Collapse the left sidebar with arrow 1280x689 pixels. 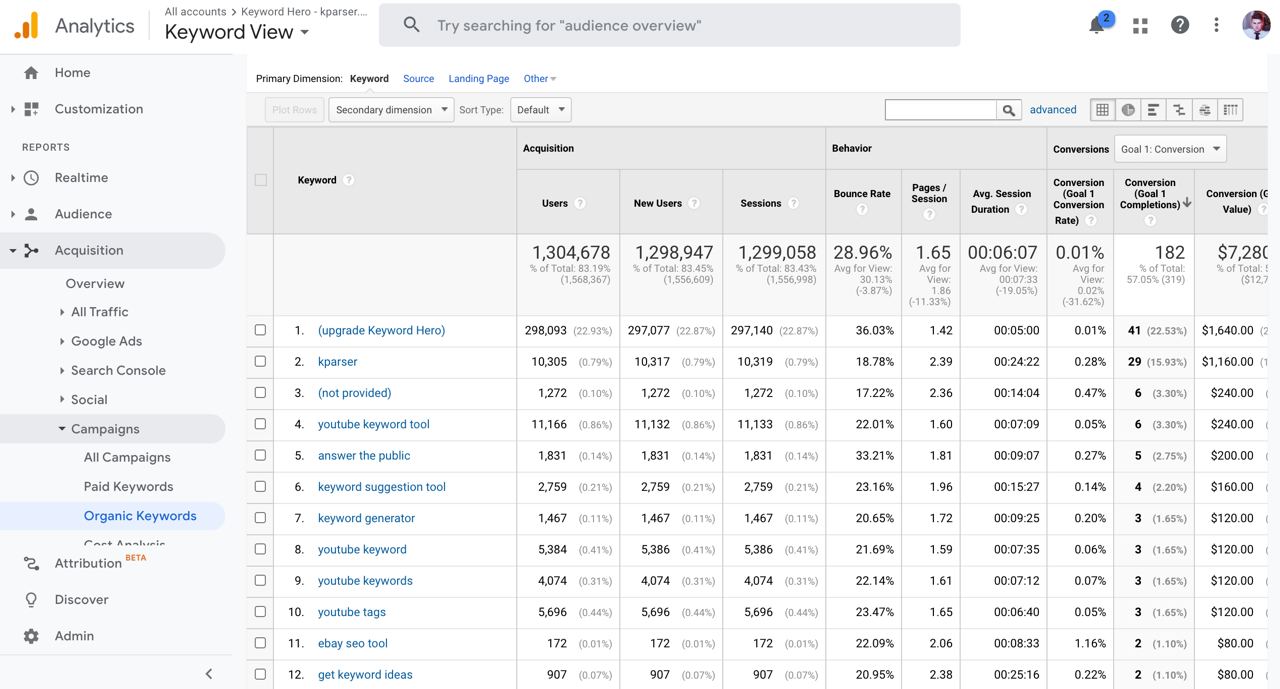coord(208,674)
